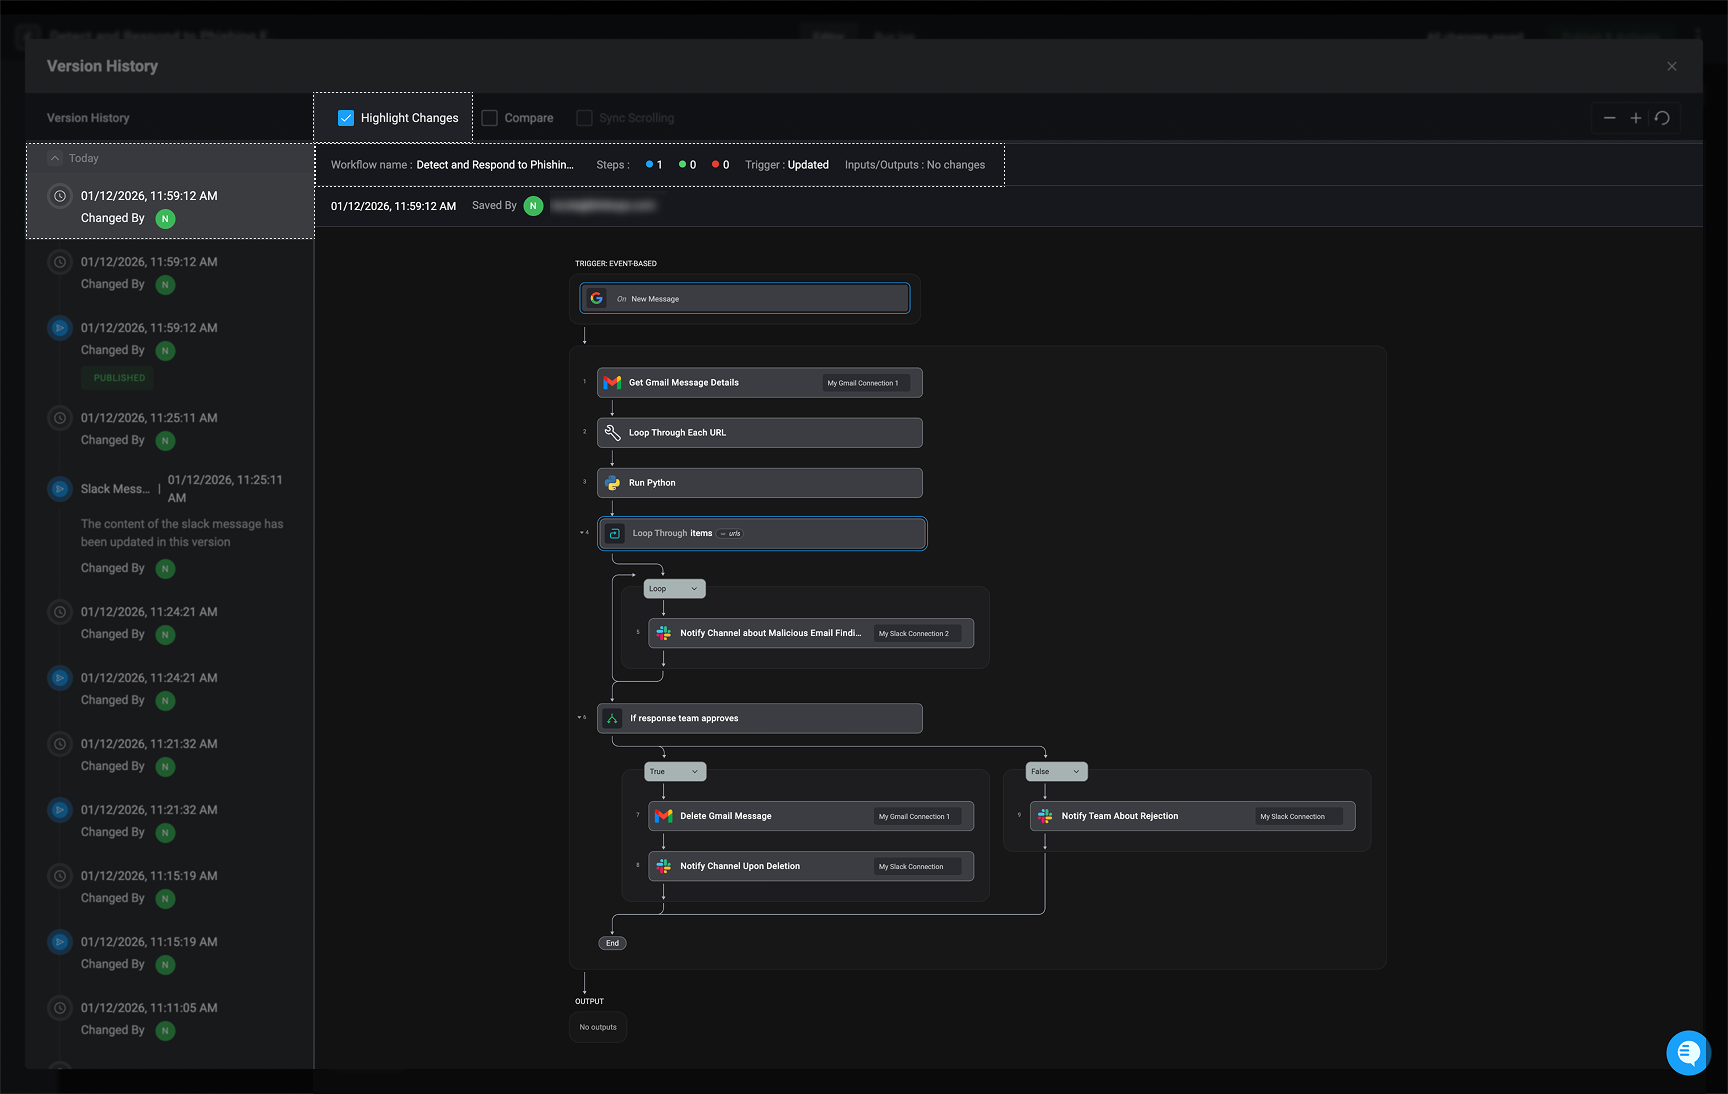This screenshot has width=1728, height=1094.
Task: Open the True branch dropdown
Action: point(675,772)
